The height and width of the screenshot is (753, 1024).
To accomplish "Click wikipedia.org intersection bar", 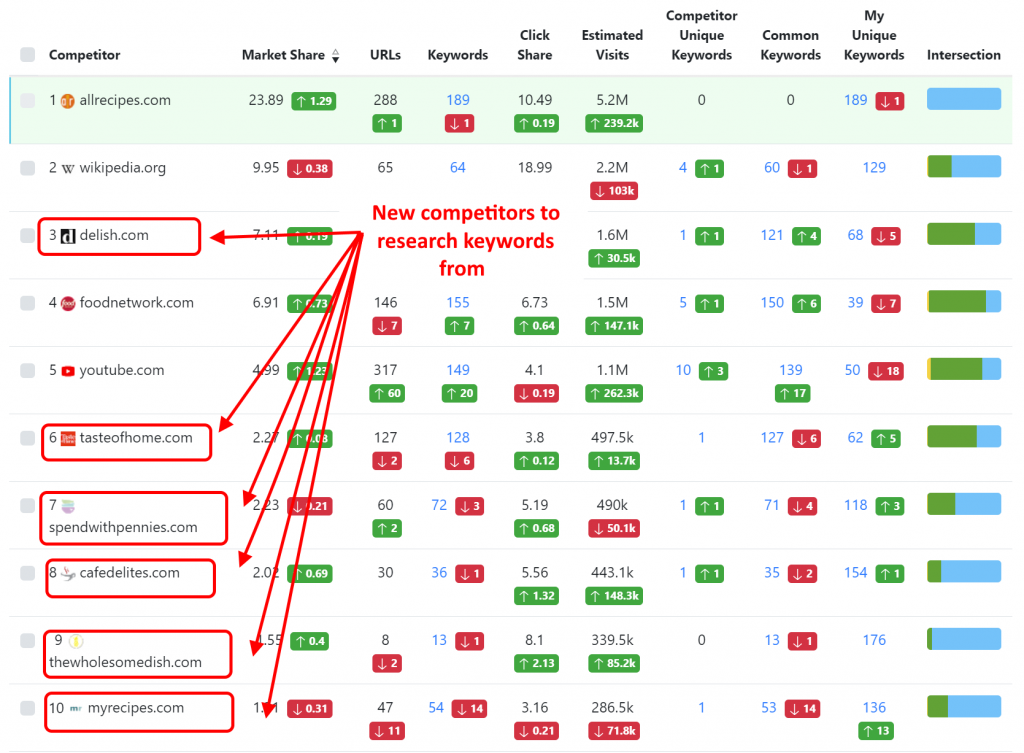I will [x=963, y=167].
